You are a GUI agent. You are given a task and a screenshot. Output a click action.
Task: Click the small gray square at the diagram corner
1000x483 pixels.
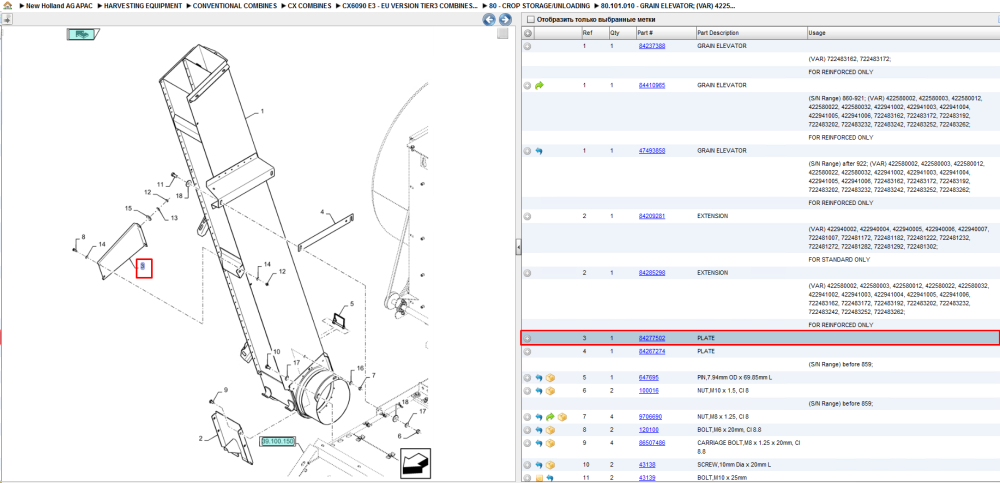pyautogui.click(x=503, y=34)
